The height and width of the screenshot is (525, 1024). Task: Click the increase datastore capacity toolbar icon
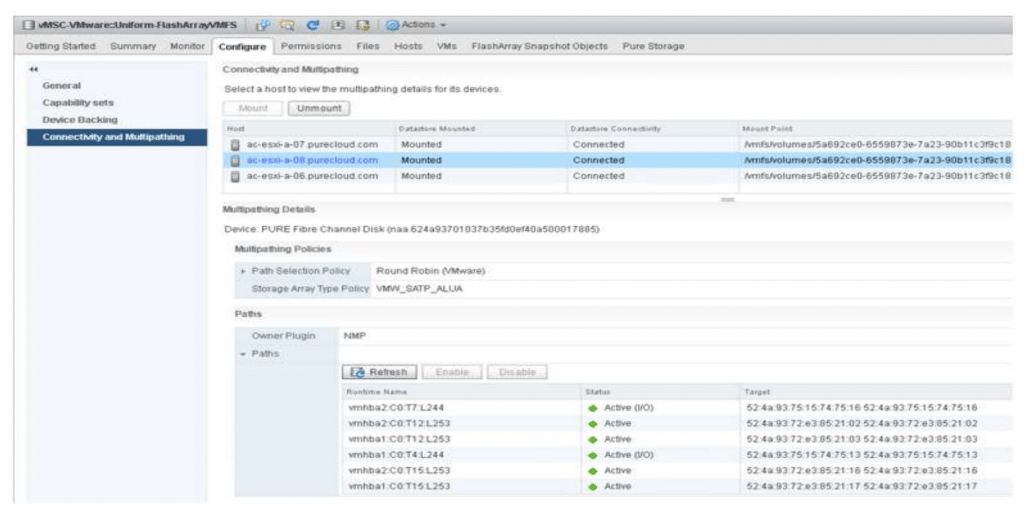coord(338,25)
